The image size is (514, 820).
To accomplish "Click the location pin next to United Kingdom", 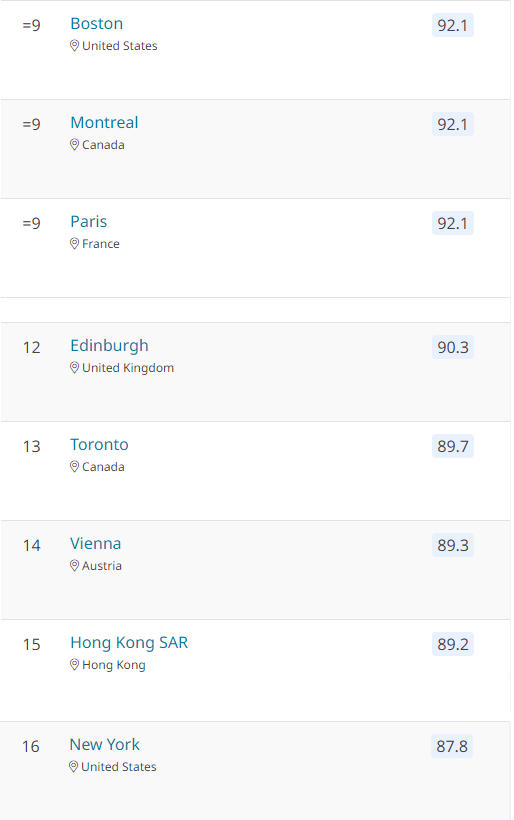I will tap(74, 368).
